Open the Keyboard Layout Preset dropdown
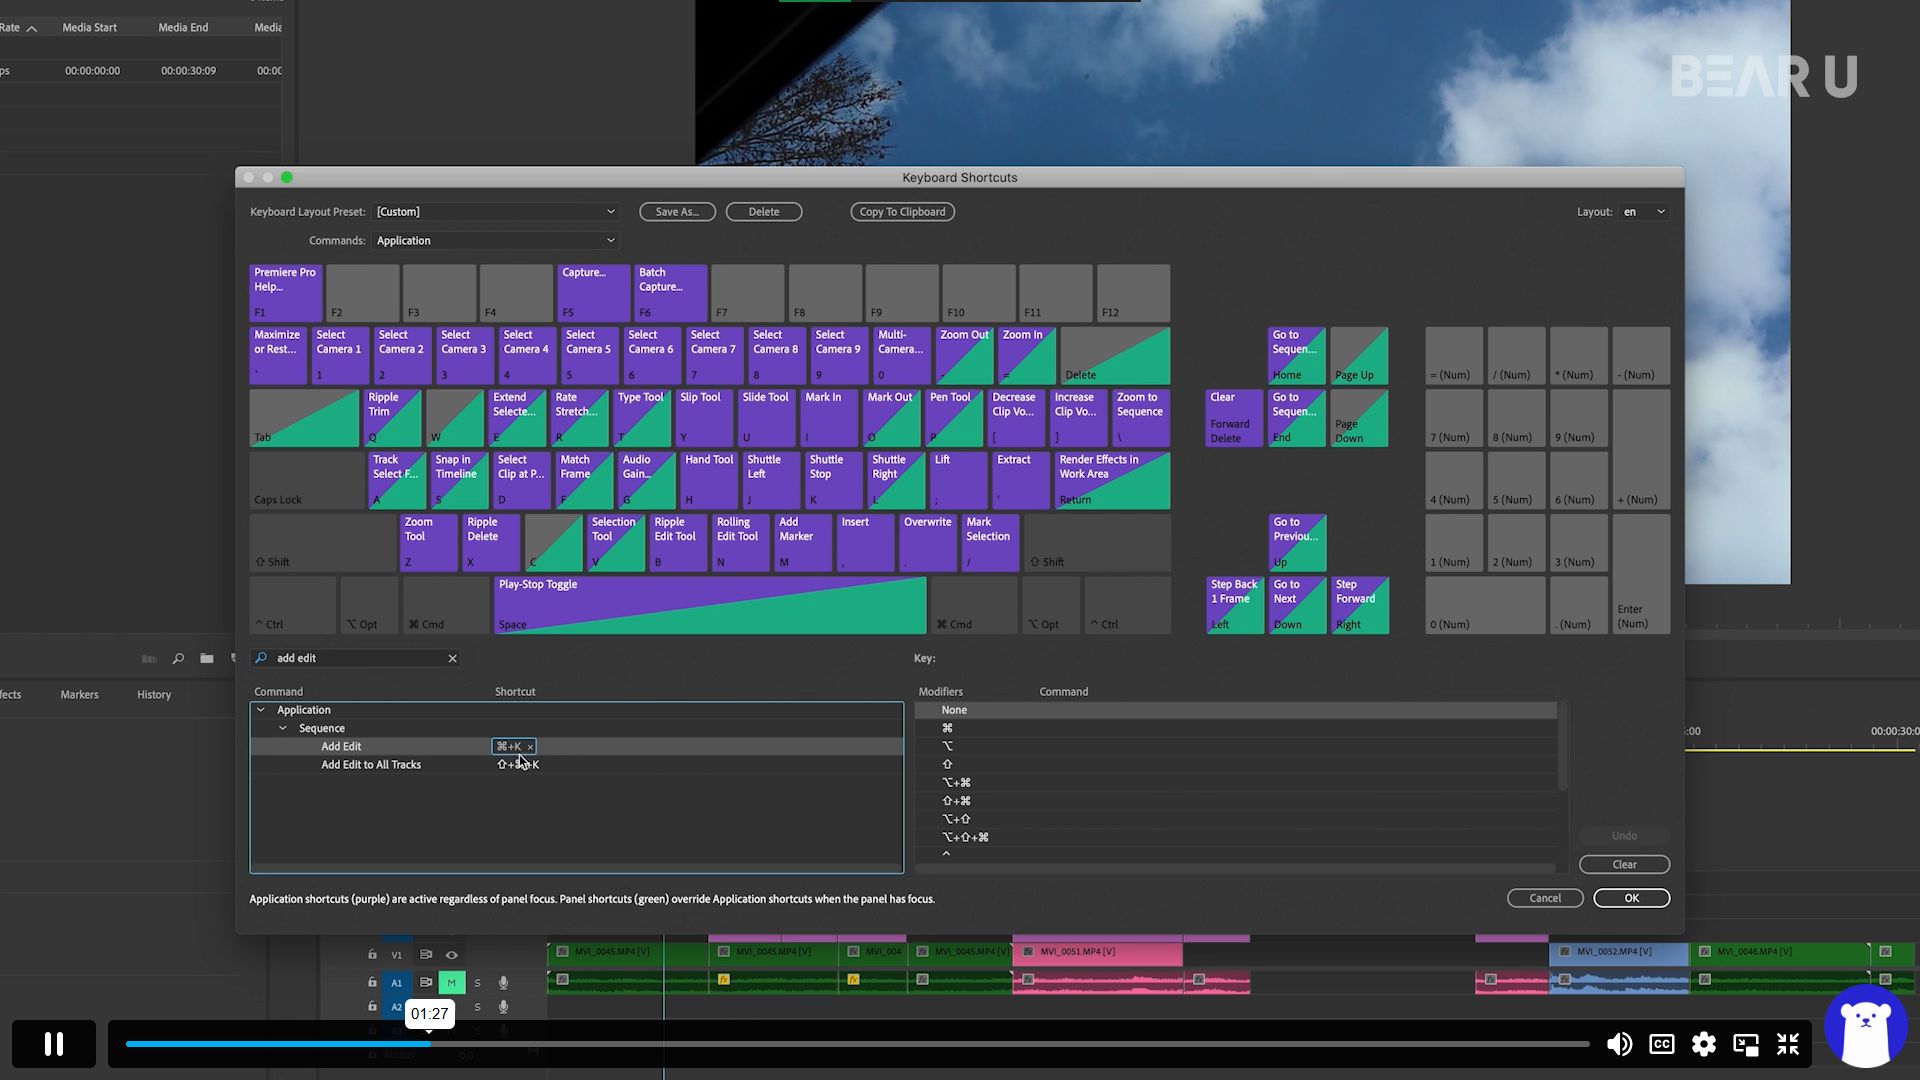Screen dimensions: 1920x1080 (496, 212)
